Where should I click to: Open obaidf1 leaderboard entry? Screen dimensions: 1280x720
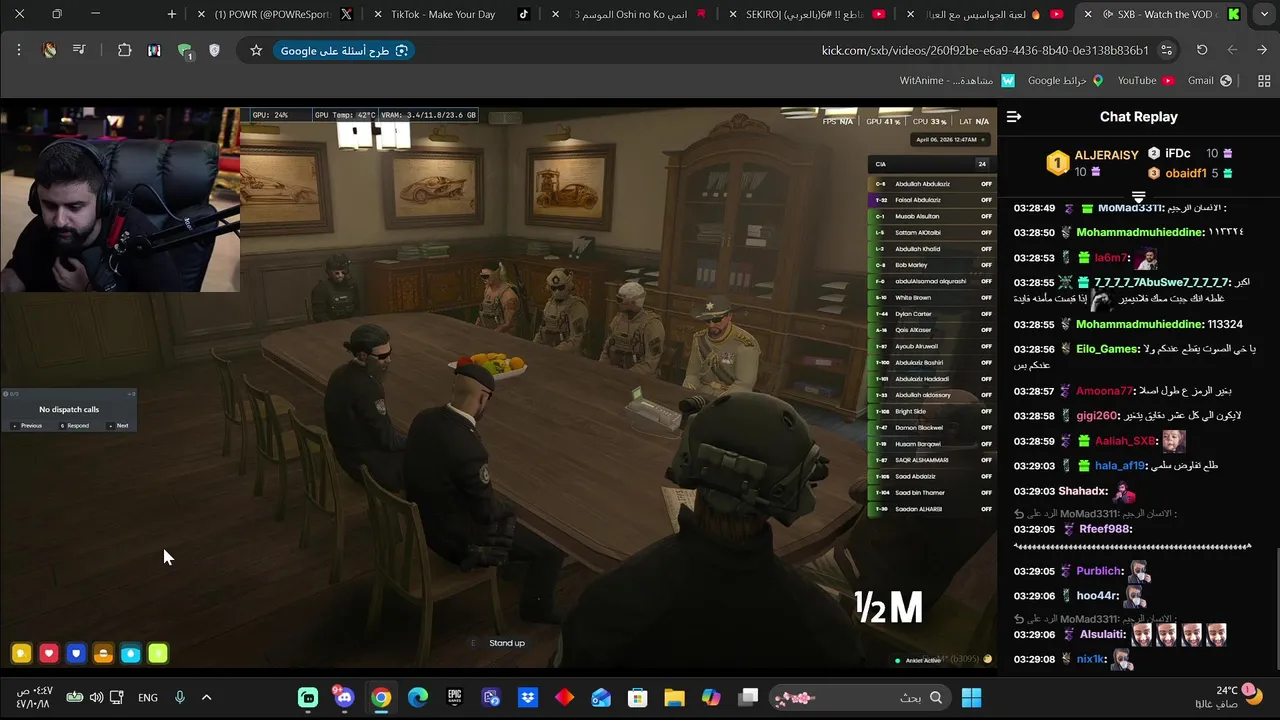pos(1185,173)
